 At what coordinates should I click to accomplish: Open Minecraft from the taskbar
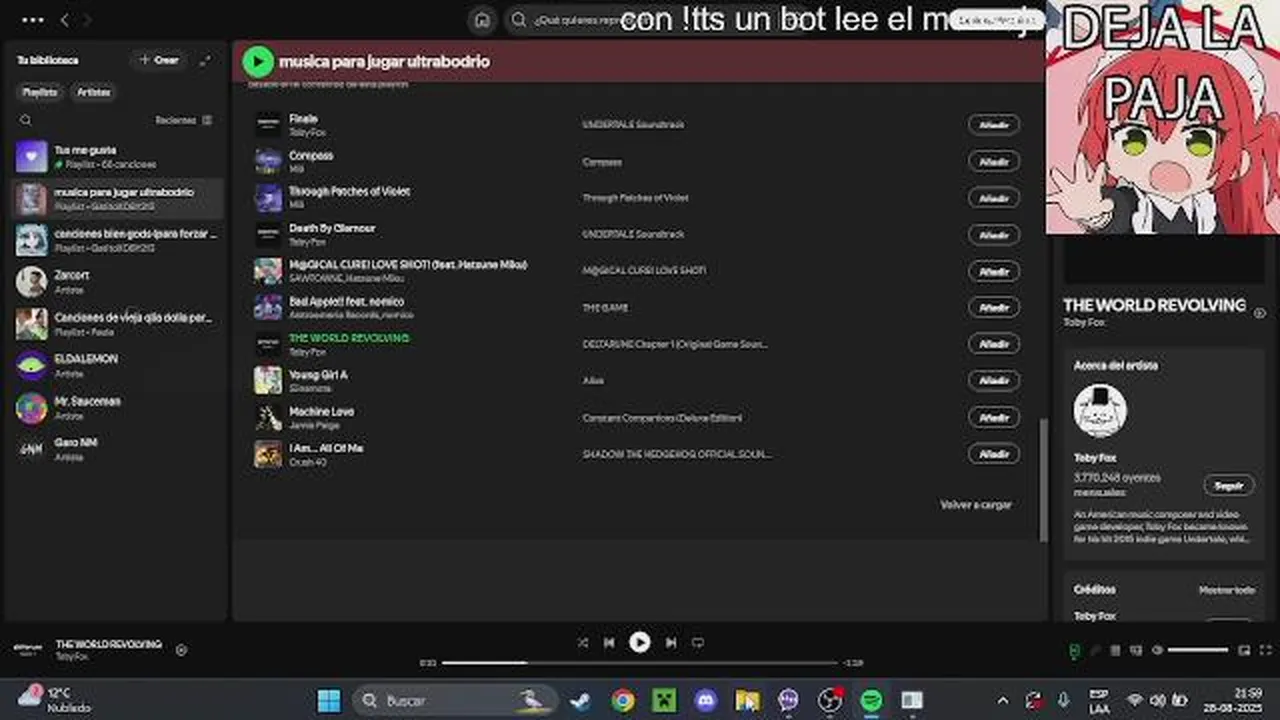[664, 700]
